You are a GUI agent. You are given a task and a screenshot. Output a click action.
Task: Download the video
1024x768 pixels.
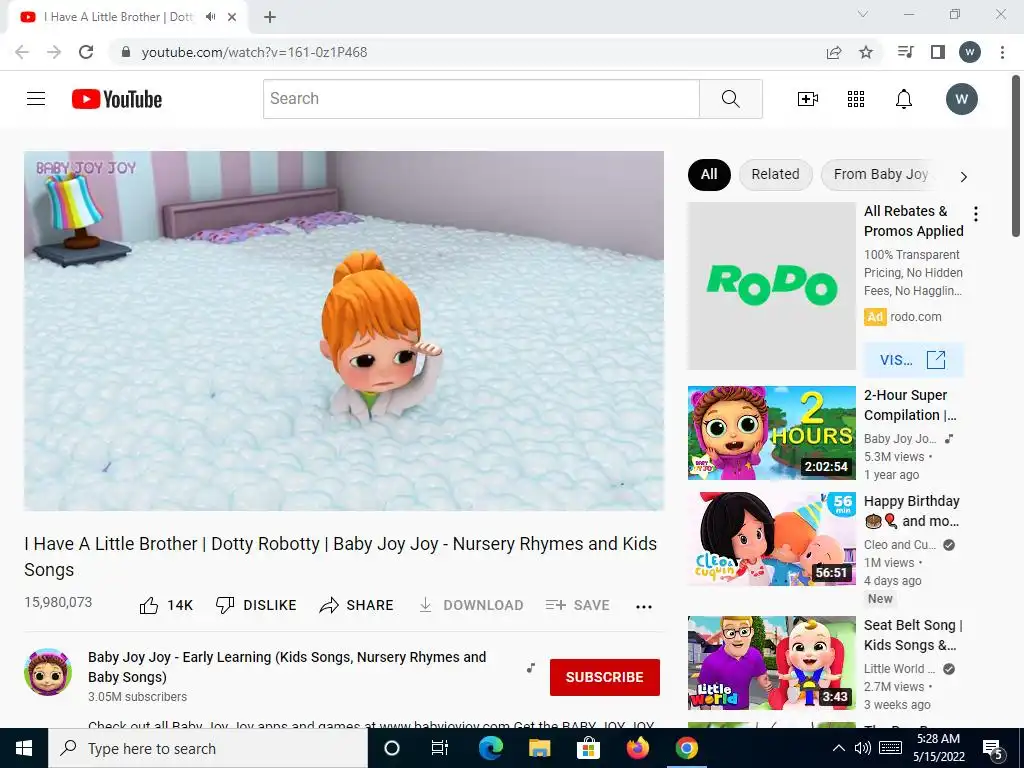click(x=471, y=605)
